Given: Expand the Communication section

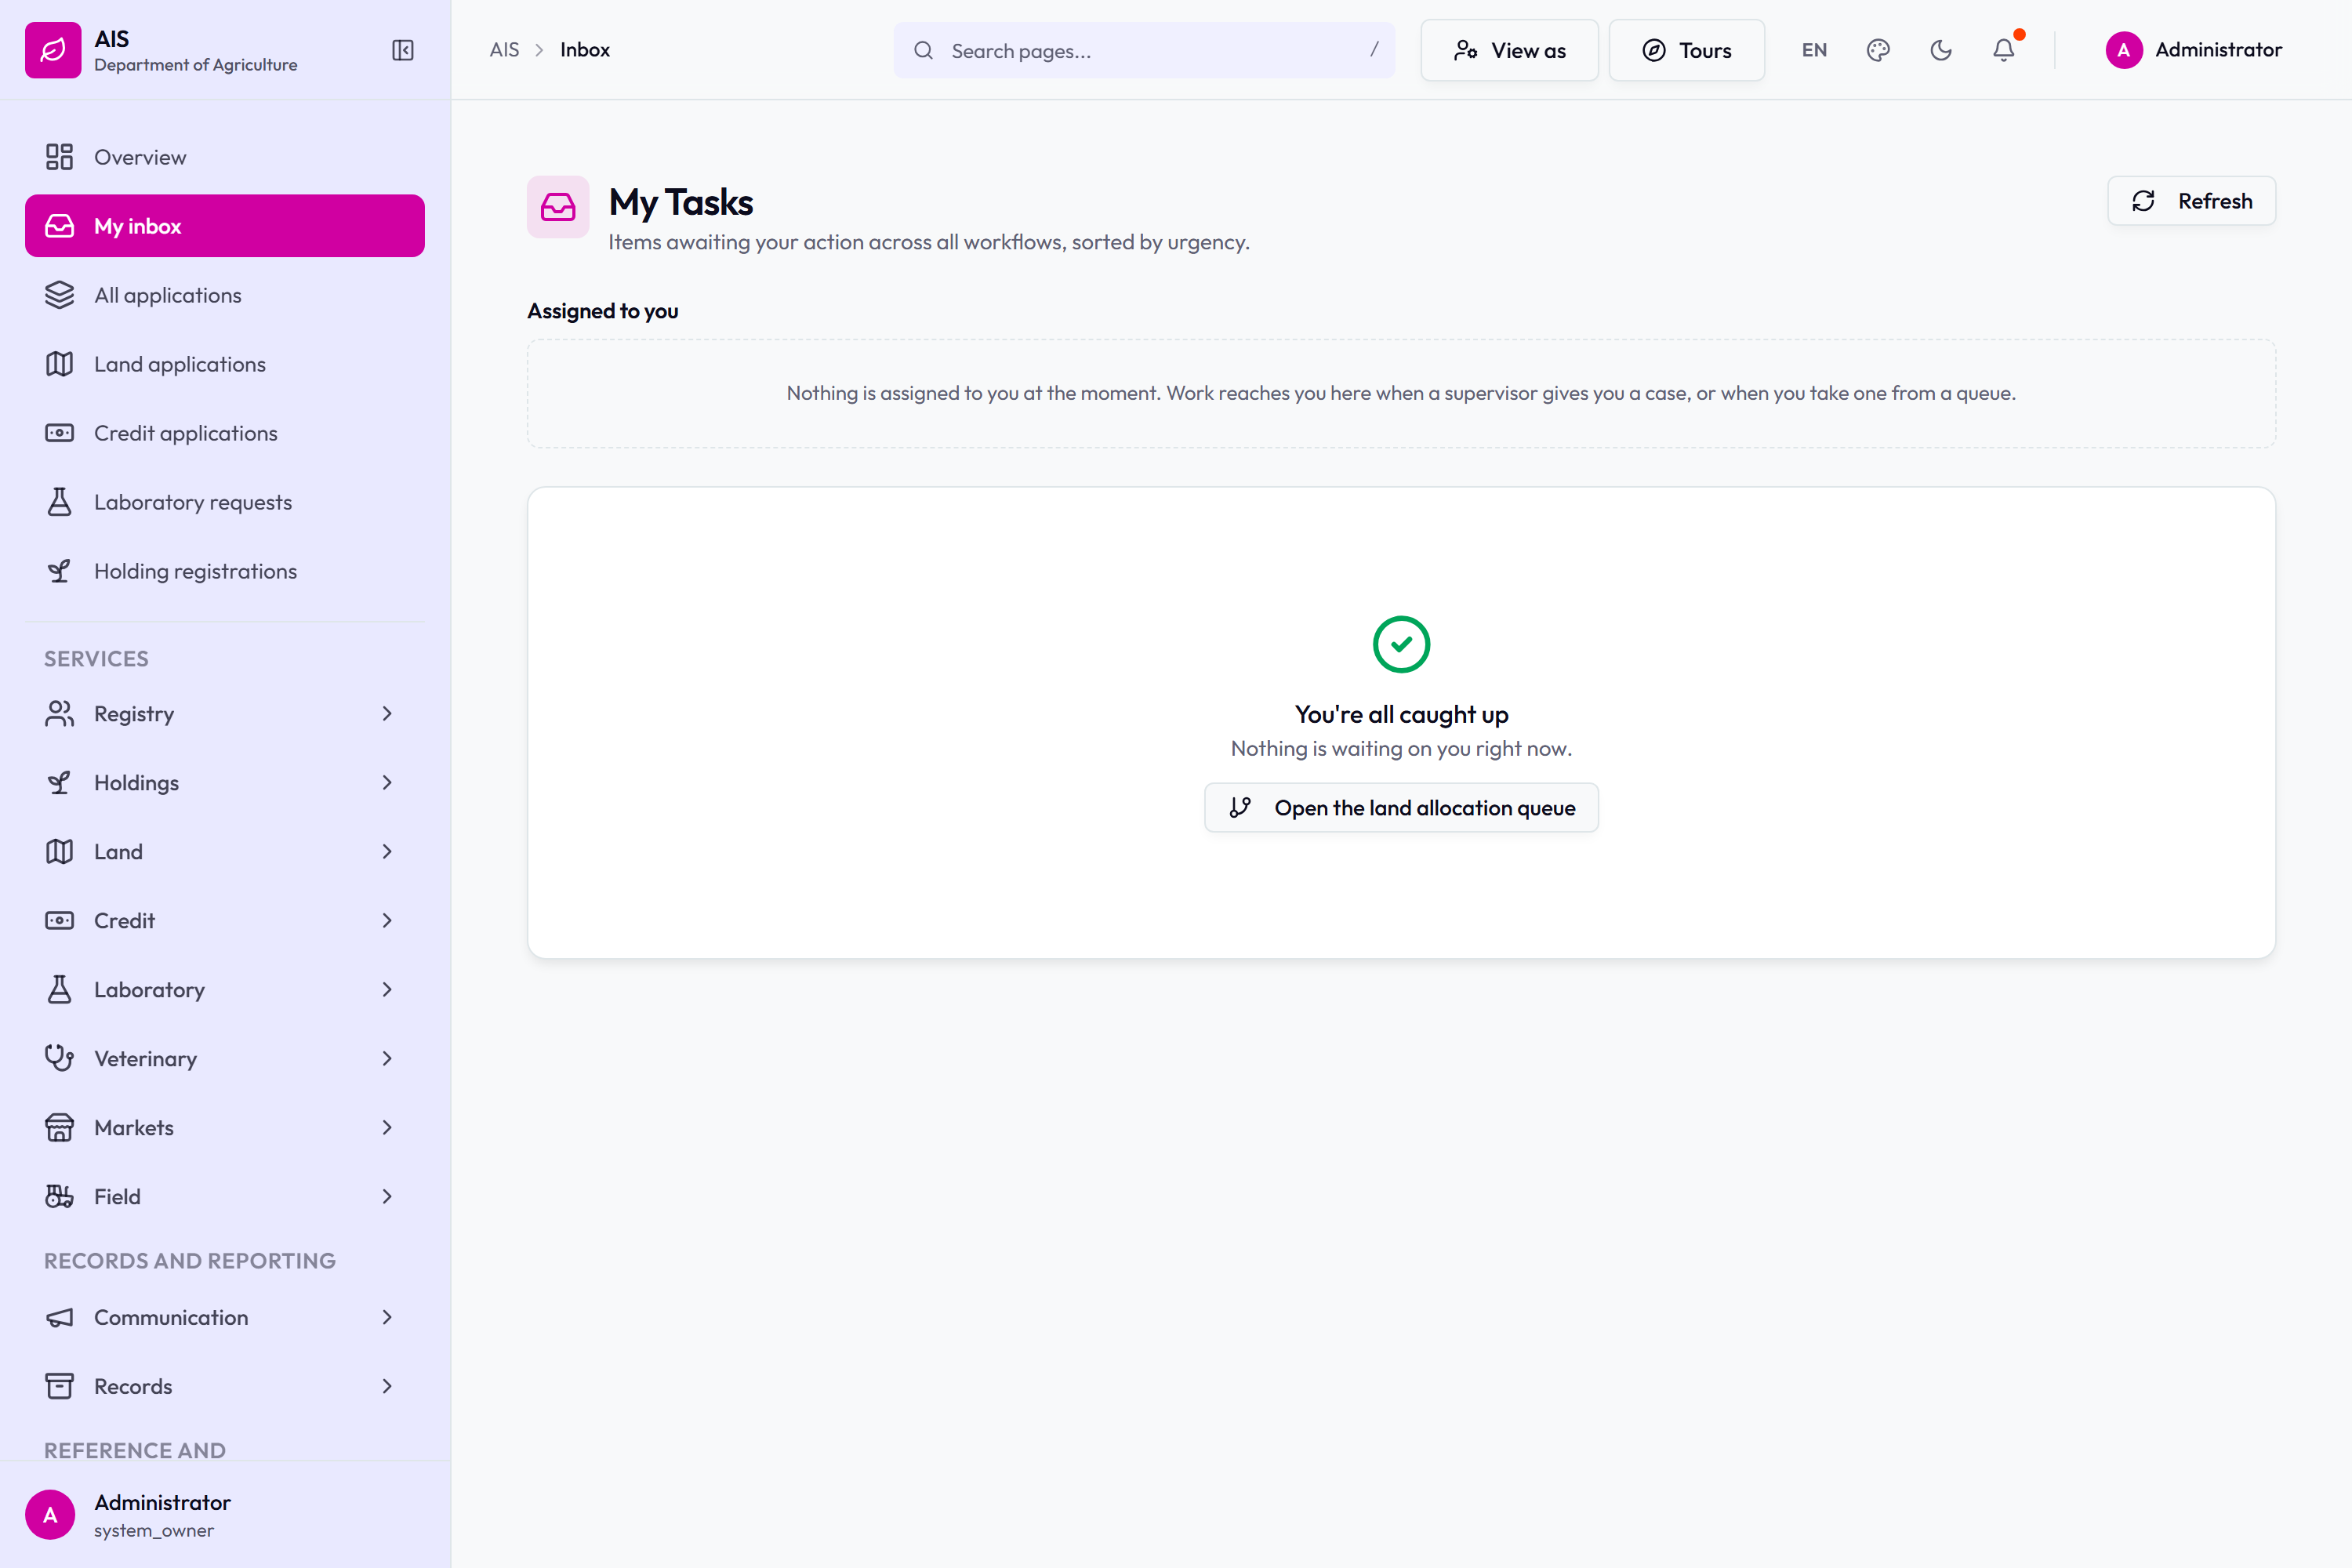Looking at the screenshot, I should 225,1317.
